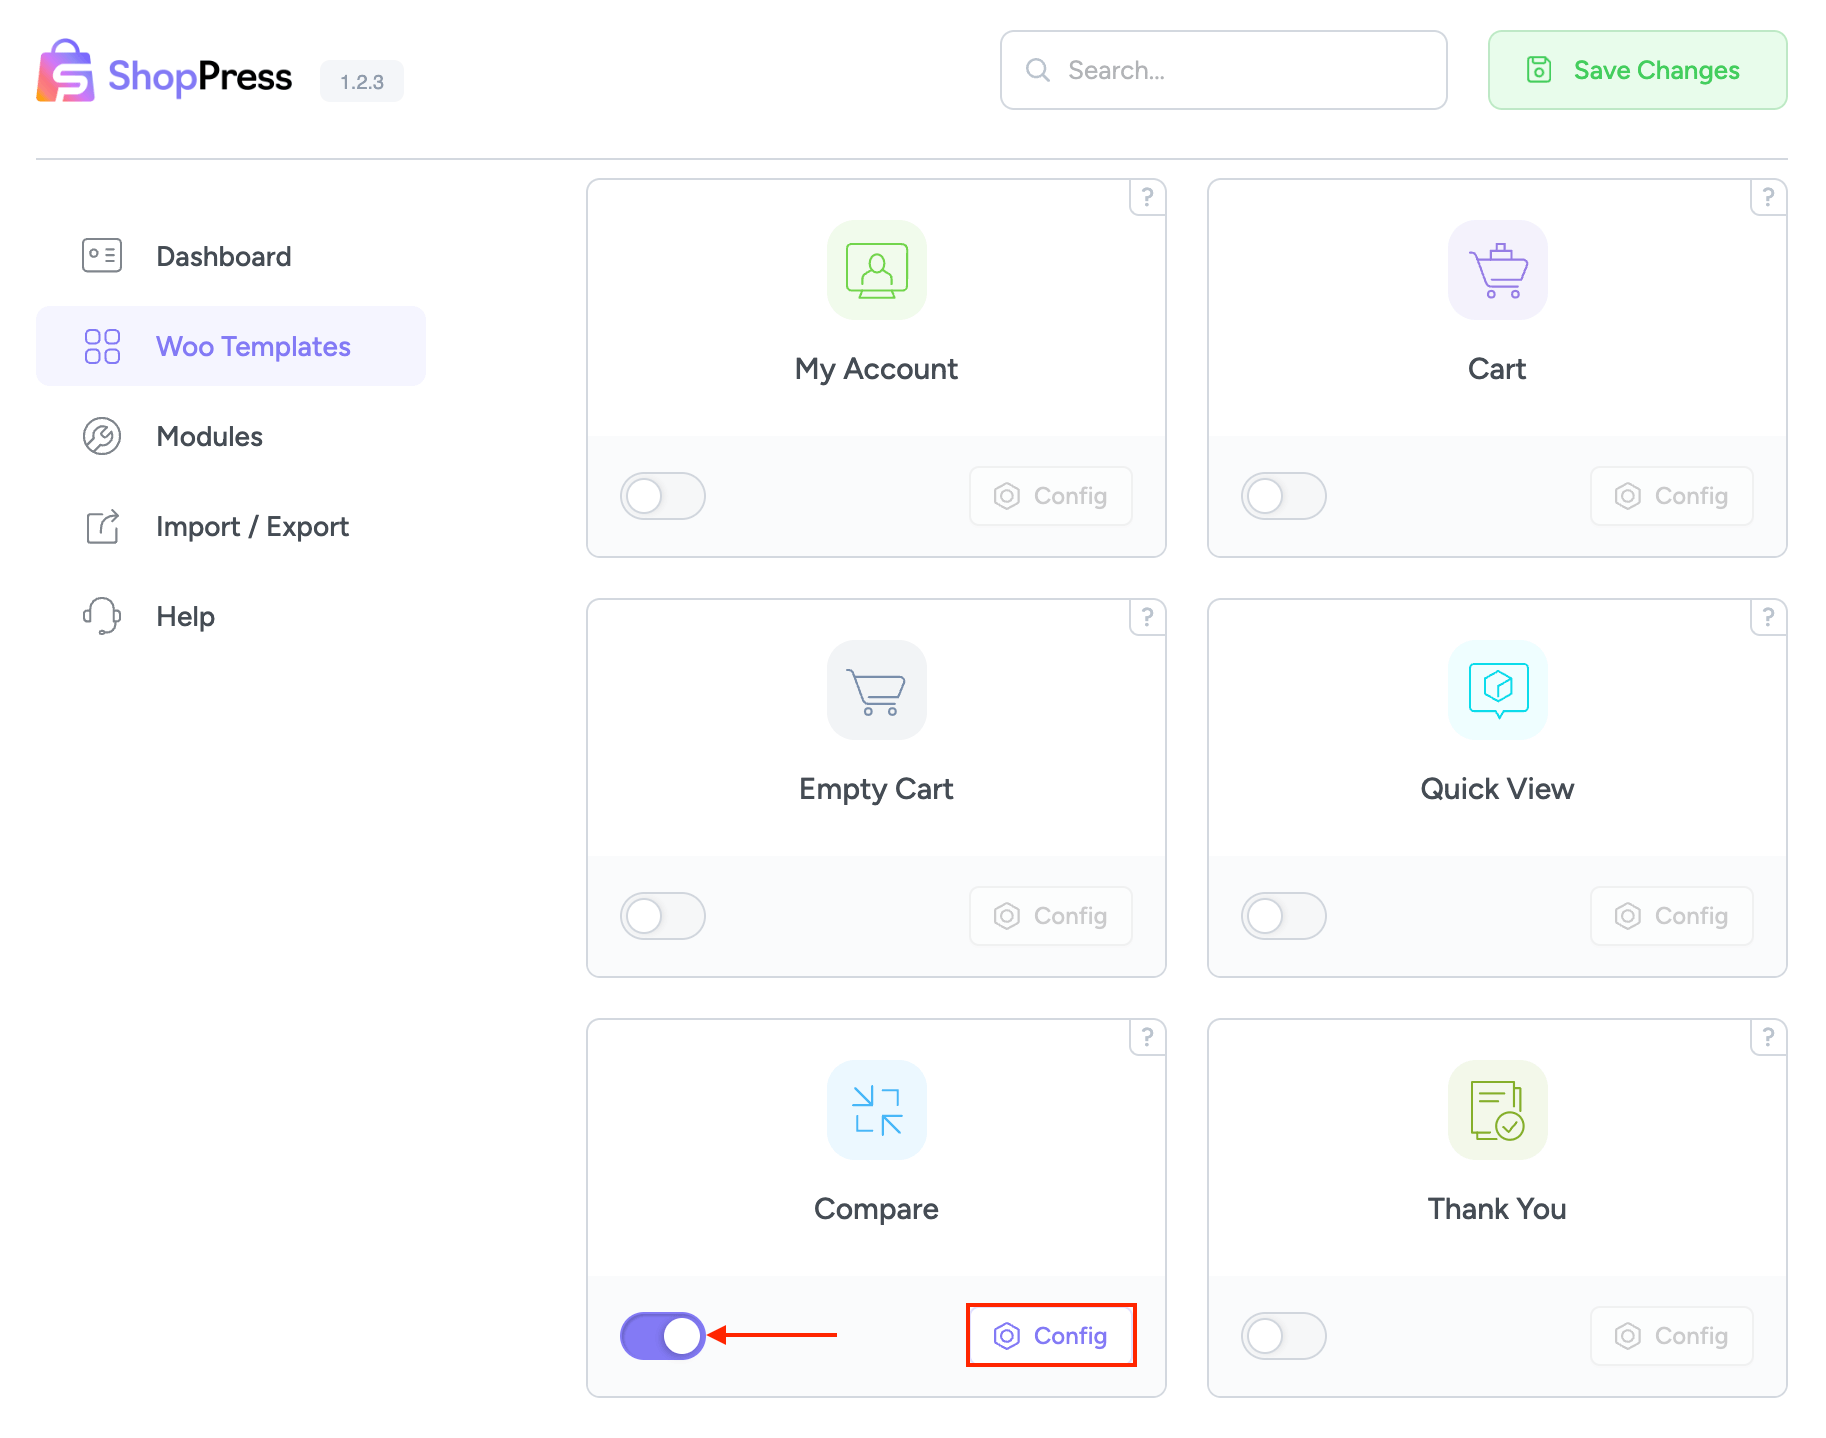Click the Compare arrows icon

coord(876,1111)
